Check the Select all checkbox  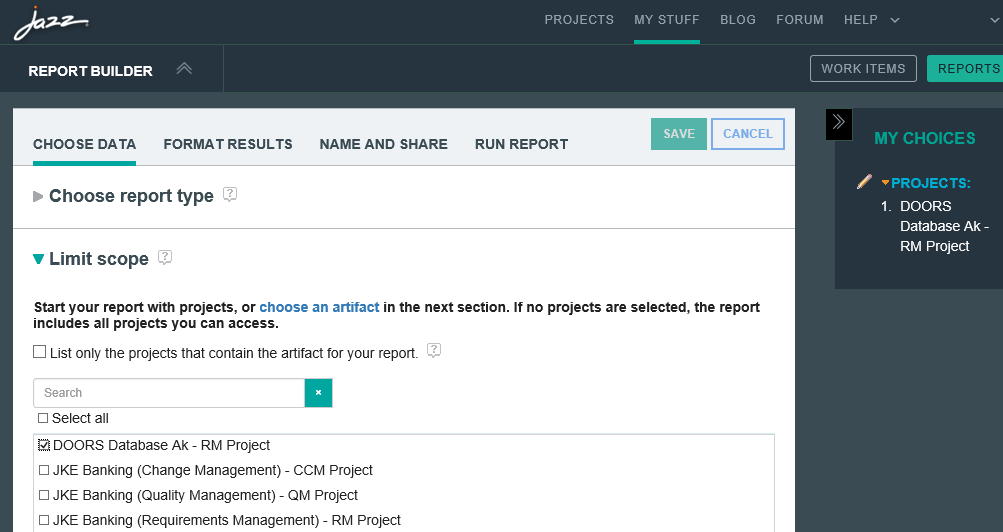pos(43,418)
